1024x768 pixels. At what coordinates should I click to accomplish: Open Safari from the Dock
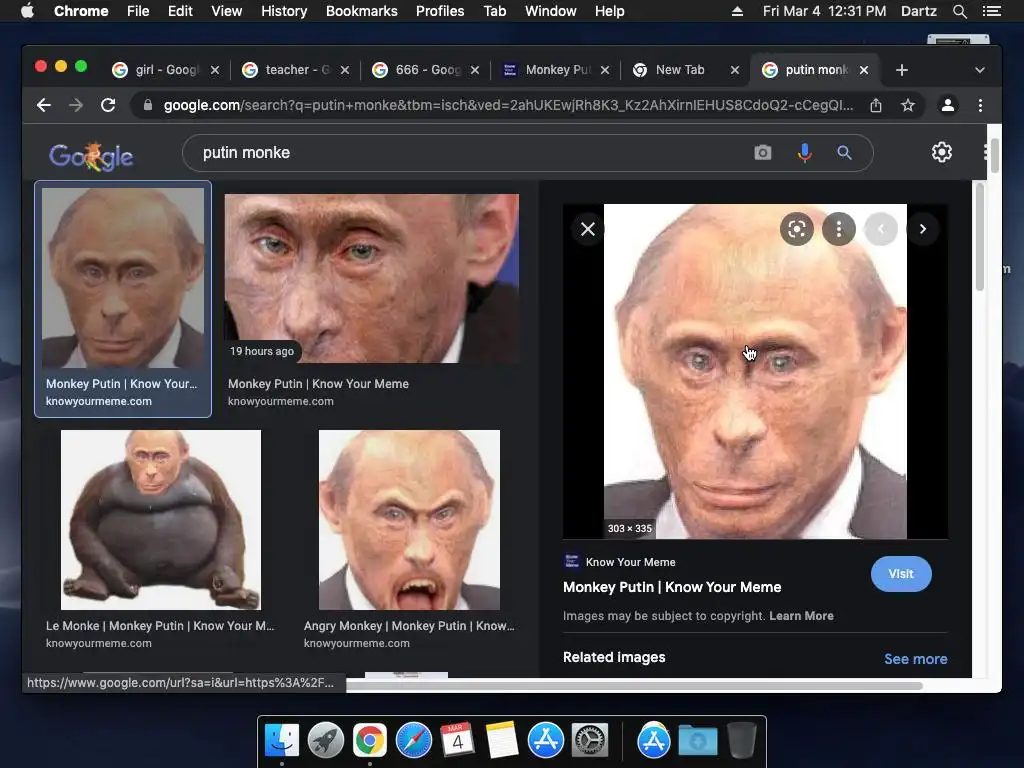[x=414, y=741]
